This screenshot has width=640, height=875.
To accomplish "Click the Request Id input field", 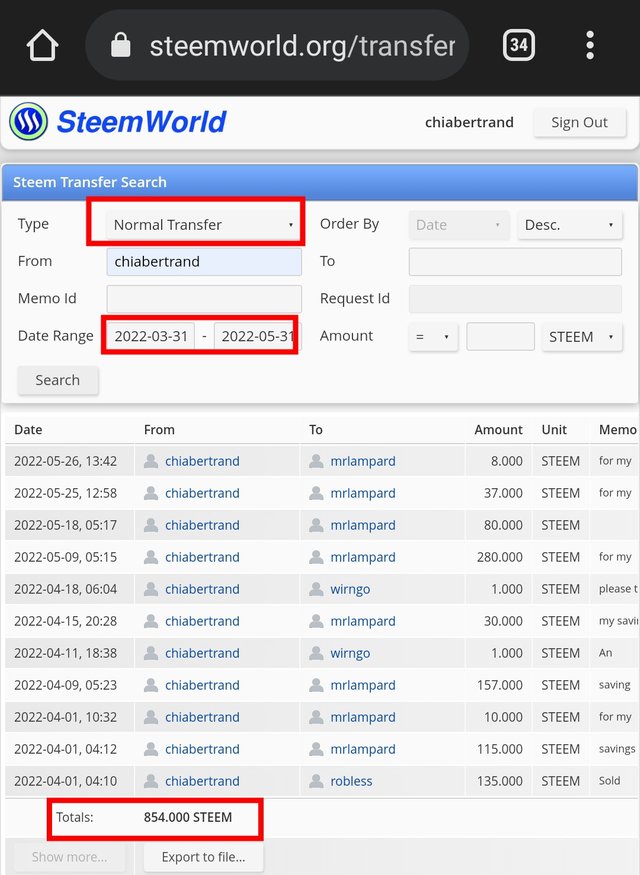I will 515,299.
